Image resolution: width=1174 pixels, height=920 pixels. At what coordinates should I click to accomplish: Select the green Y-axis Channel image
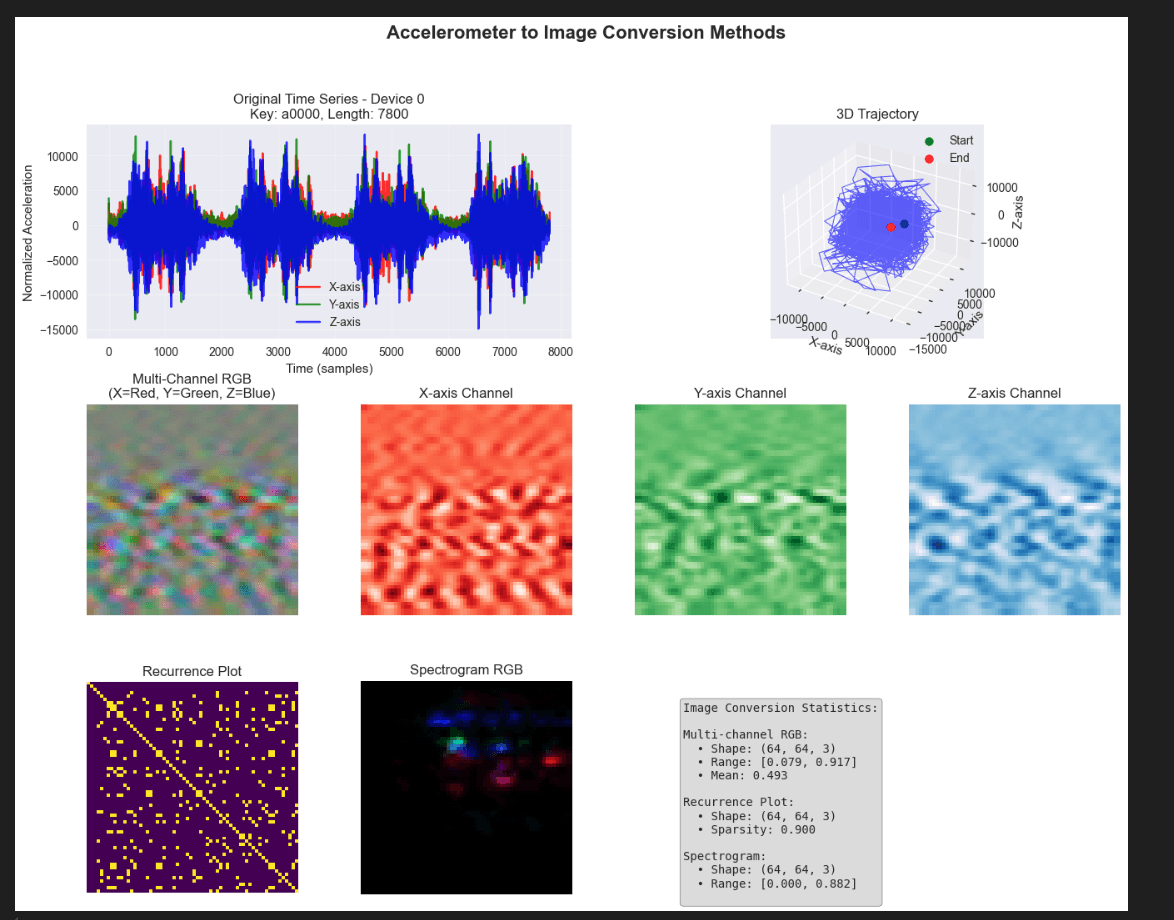coord(740,509)
